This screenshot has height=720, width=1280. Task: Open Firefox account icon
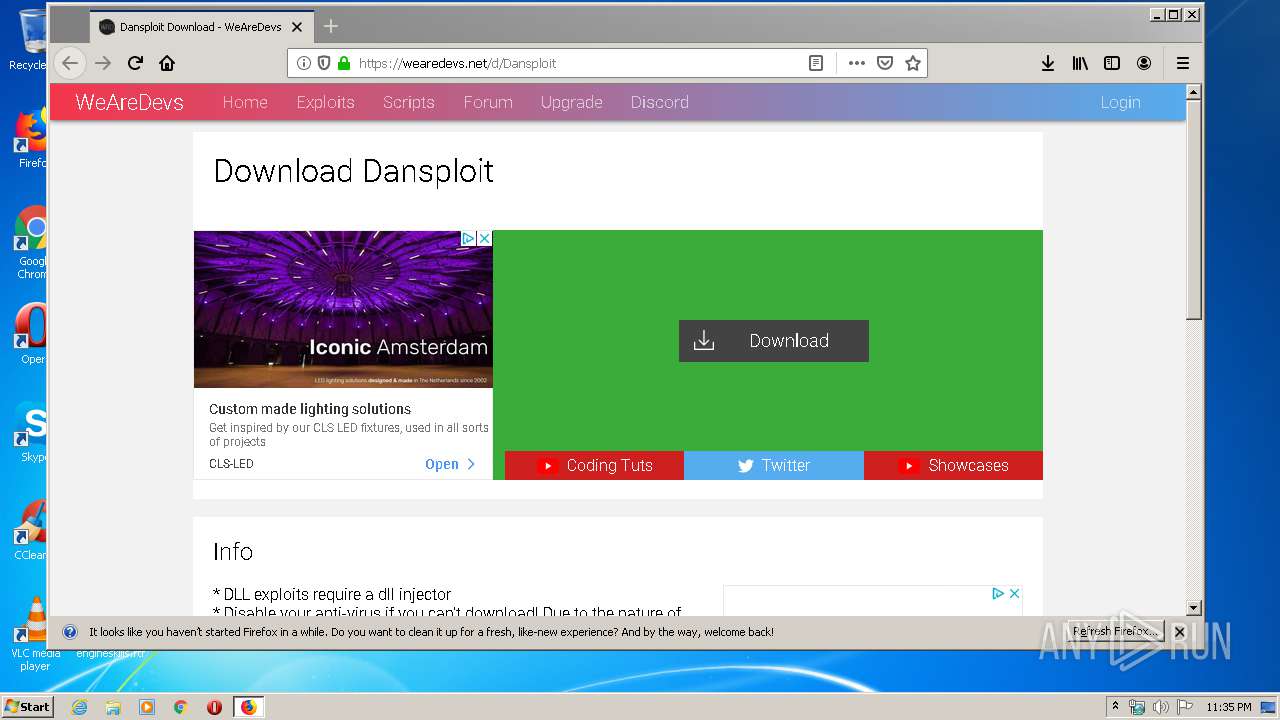pos(1144,63)
